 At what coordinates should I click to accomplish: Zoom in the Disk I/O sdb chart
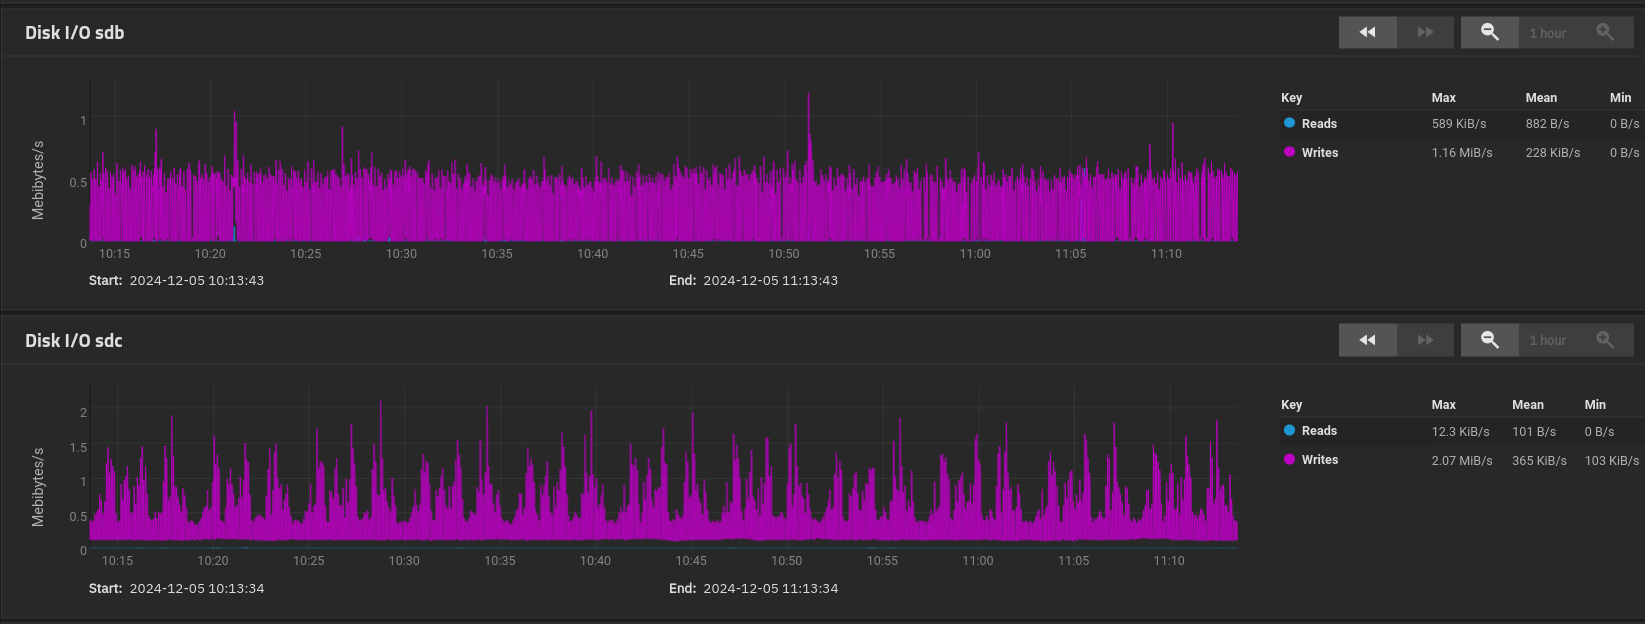(x=1605, y=32)
